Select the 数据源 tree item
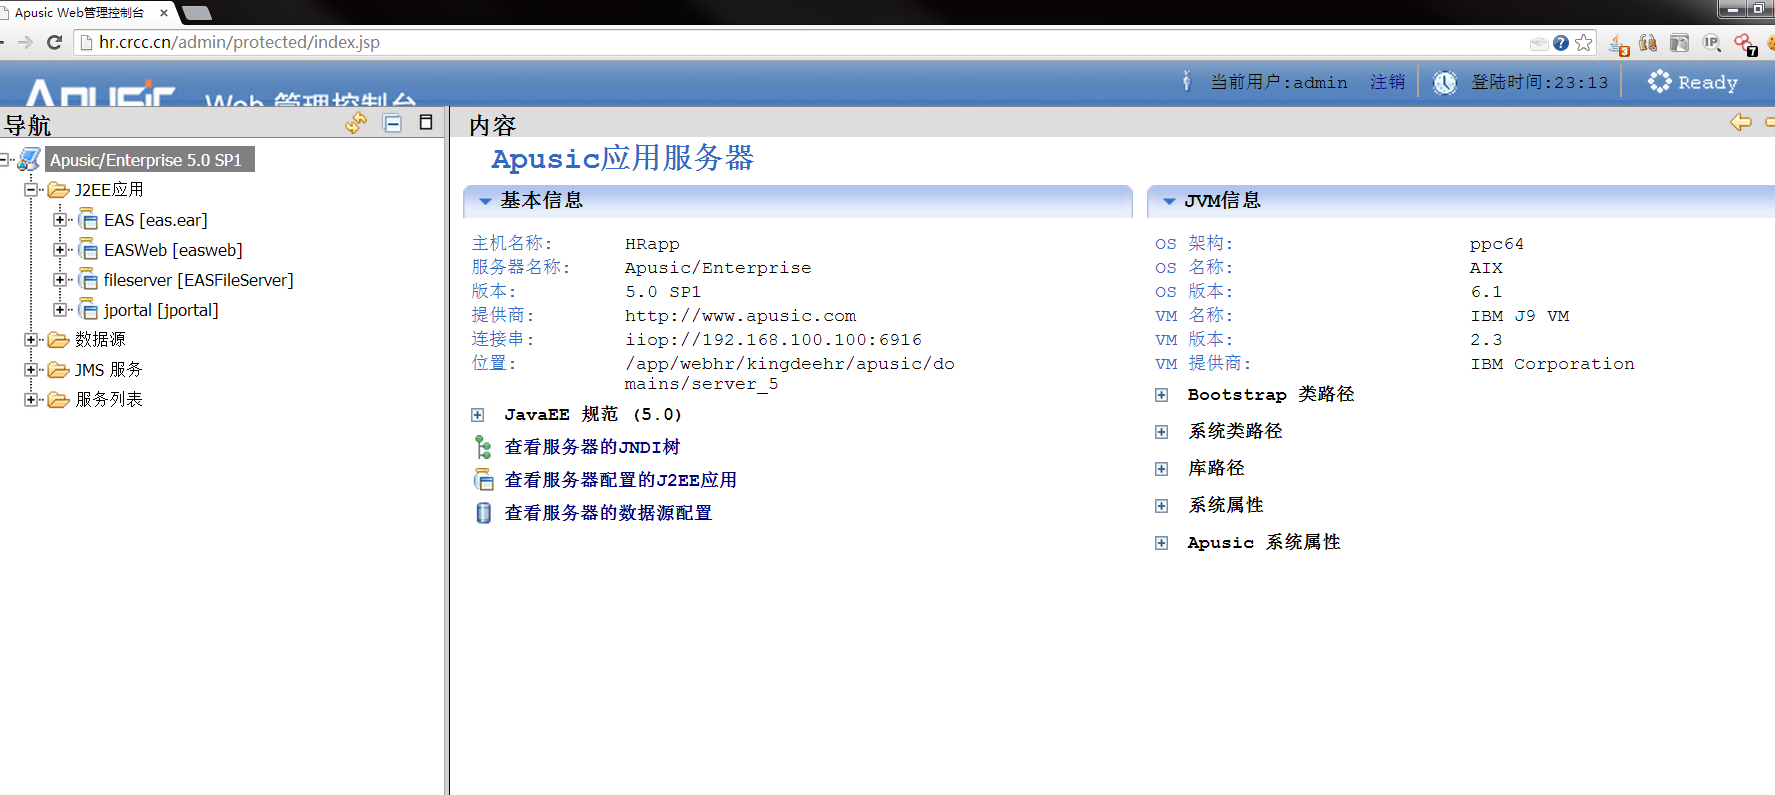Screen dimensions: 1775x795 (x=100, y=340)
